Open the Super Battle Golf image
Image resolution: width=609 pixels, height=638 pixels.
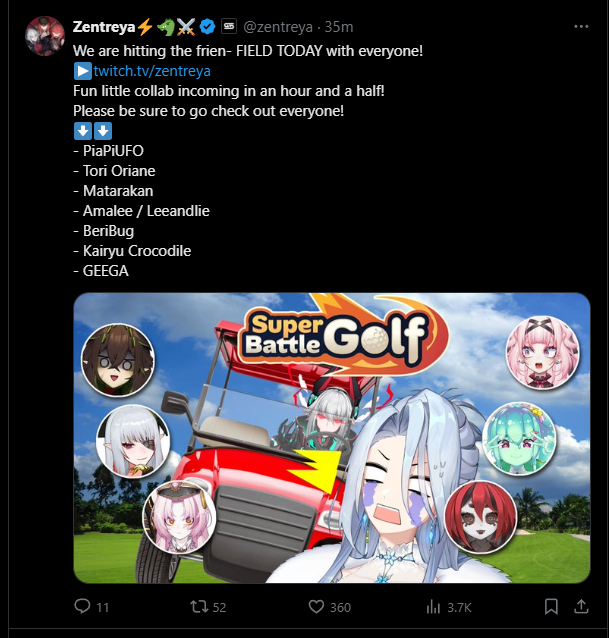tap(332, 438)
